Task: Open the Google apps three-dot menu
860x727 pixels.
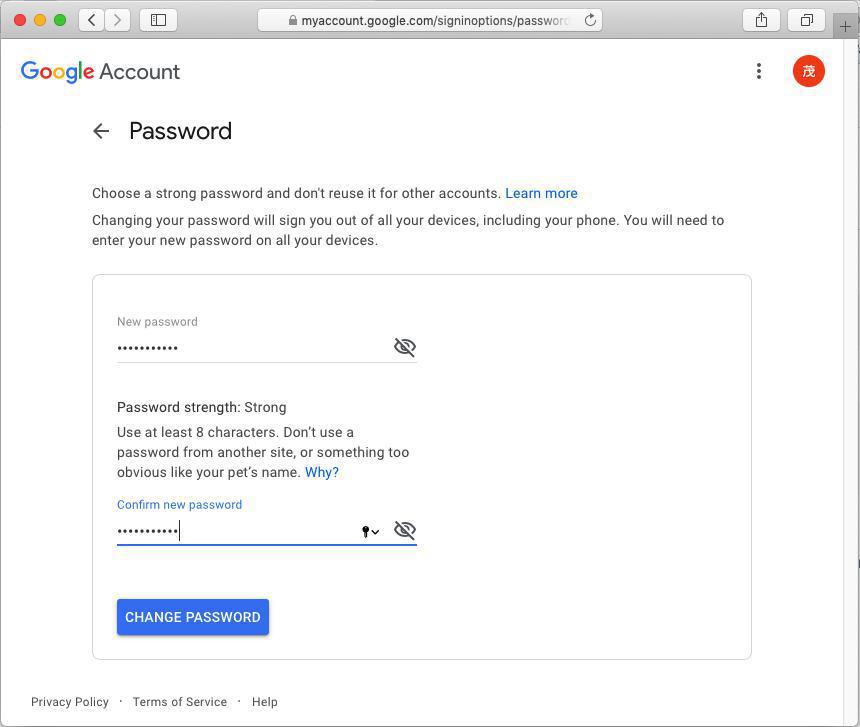Action: coord(759,71)
